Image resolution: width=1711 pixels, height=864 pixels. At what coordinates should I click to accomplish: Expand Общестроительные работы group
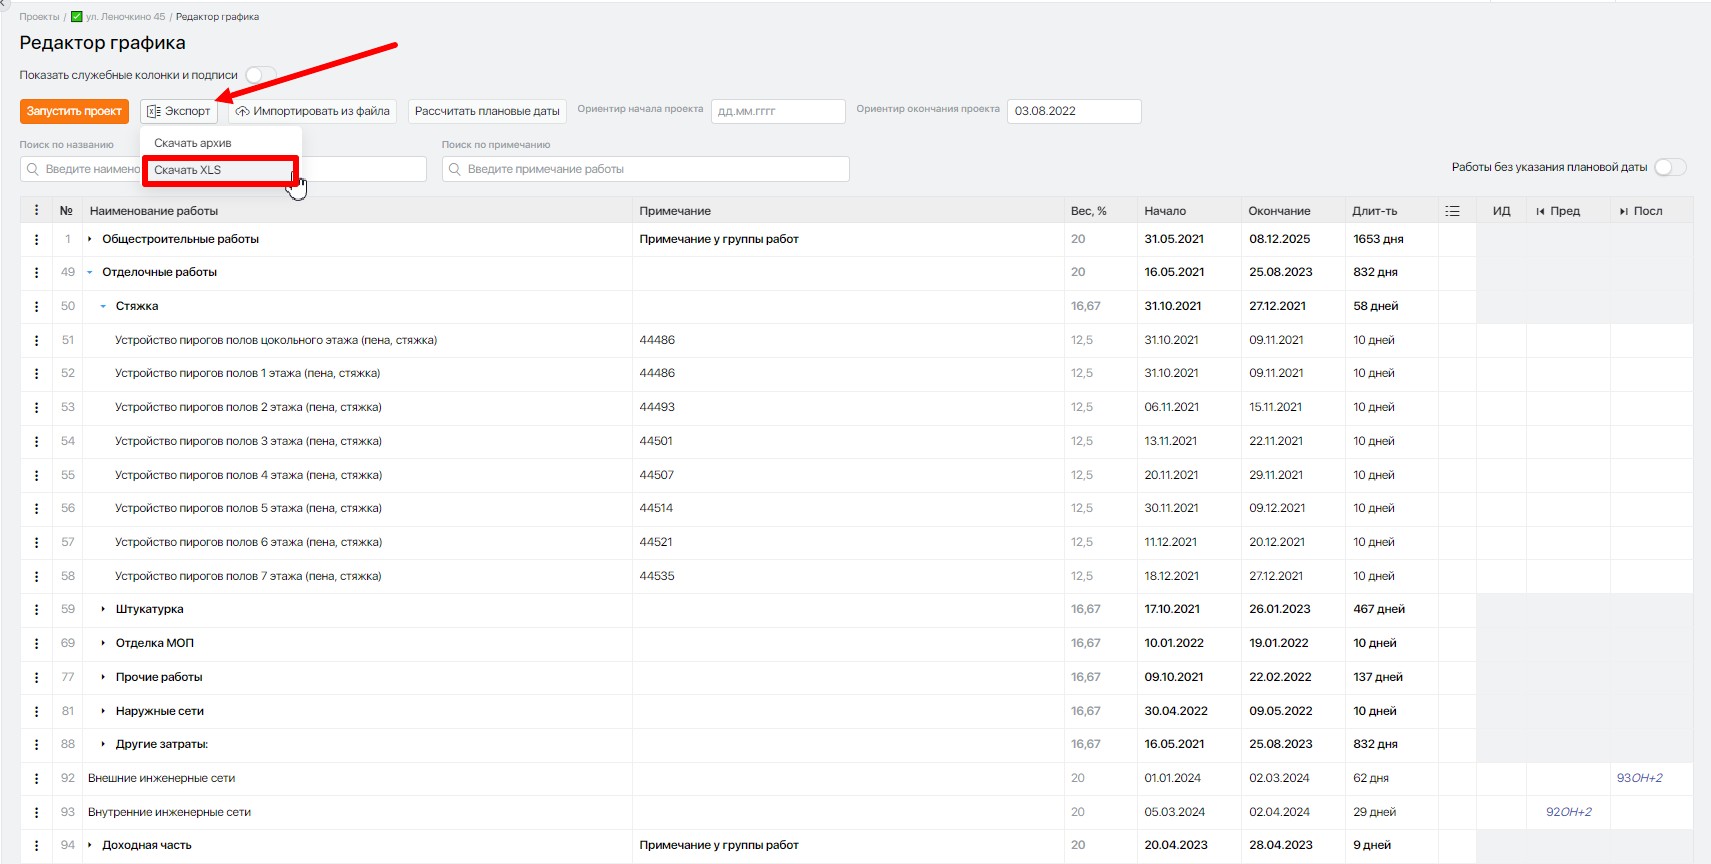pyautogui.click(x=90, y=239)
